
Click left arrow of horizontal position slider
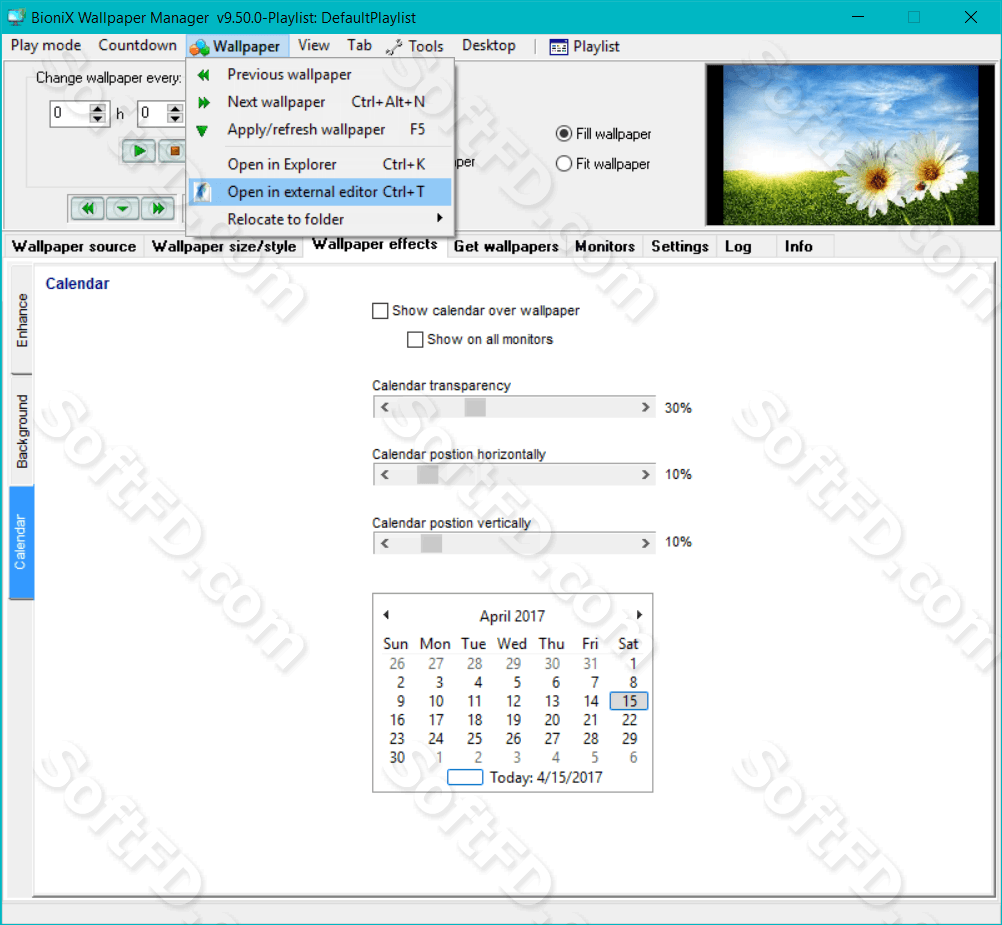click(x=385, y=475)
